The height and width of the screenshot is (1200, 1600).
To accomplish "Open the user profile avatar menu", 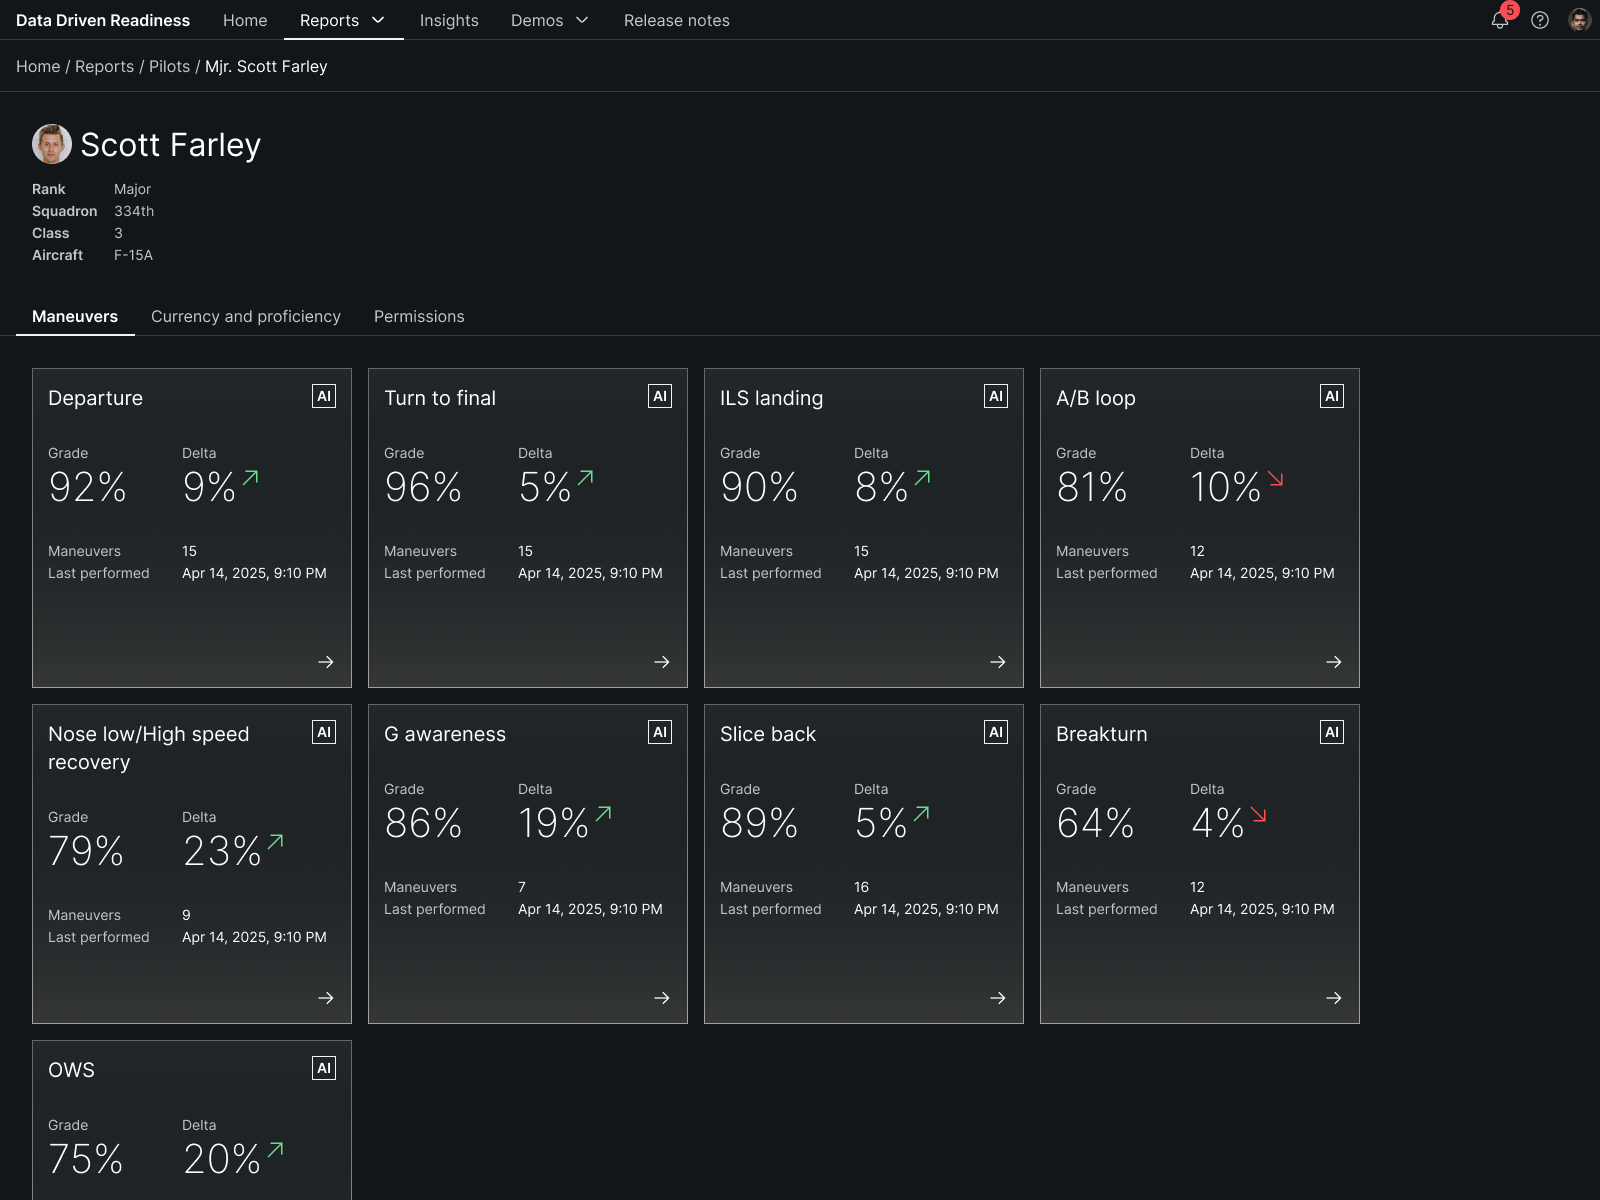I will (1579, 20).
